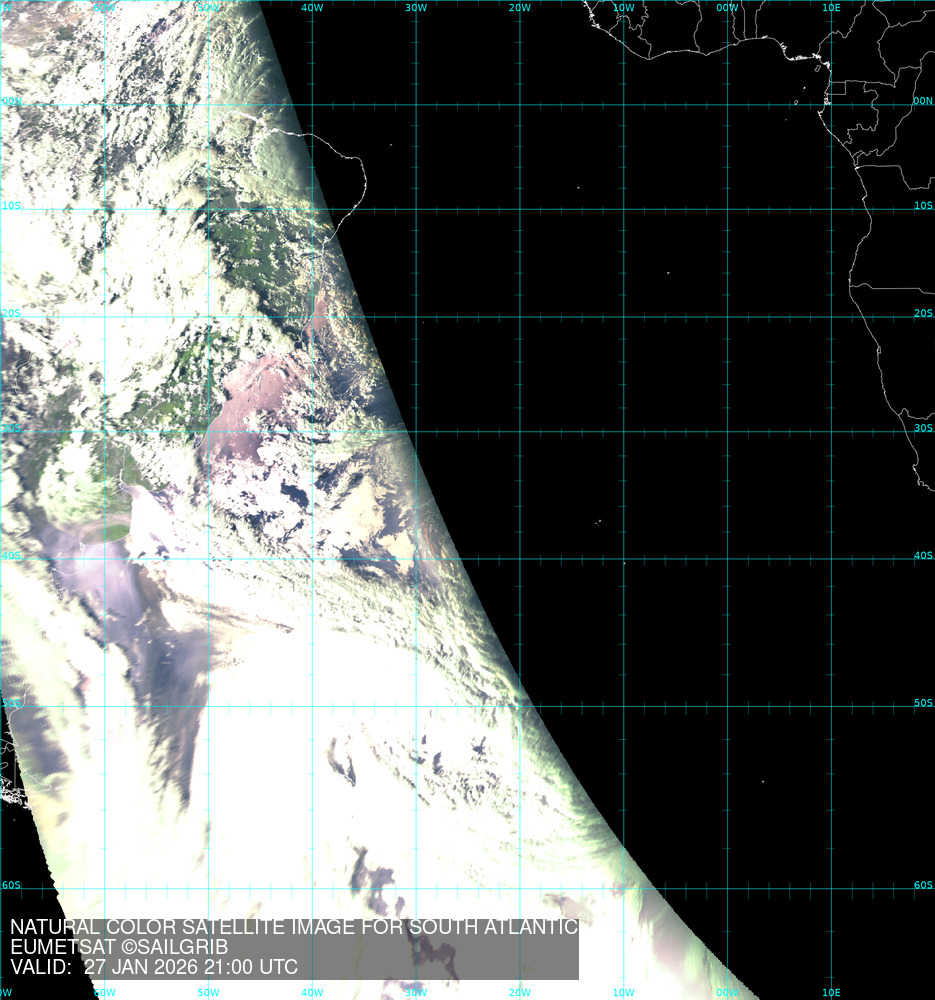Click the grid intersection of 10W and 50S

[624, 705]
